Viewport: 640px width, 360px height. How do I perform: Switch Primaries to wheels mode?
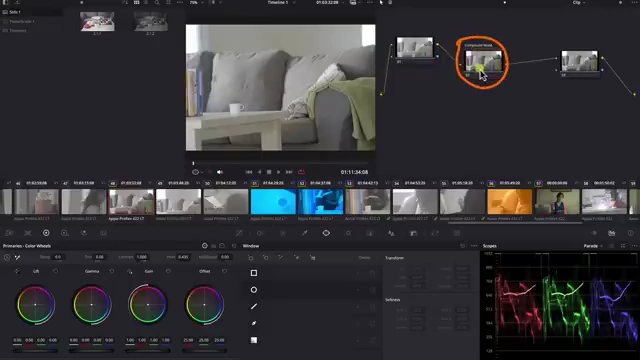coord(205,246)
